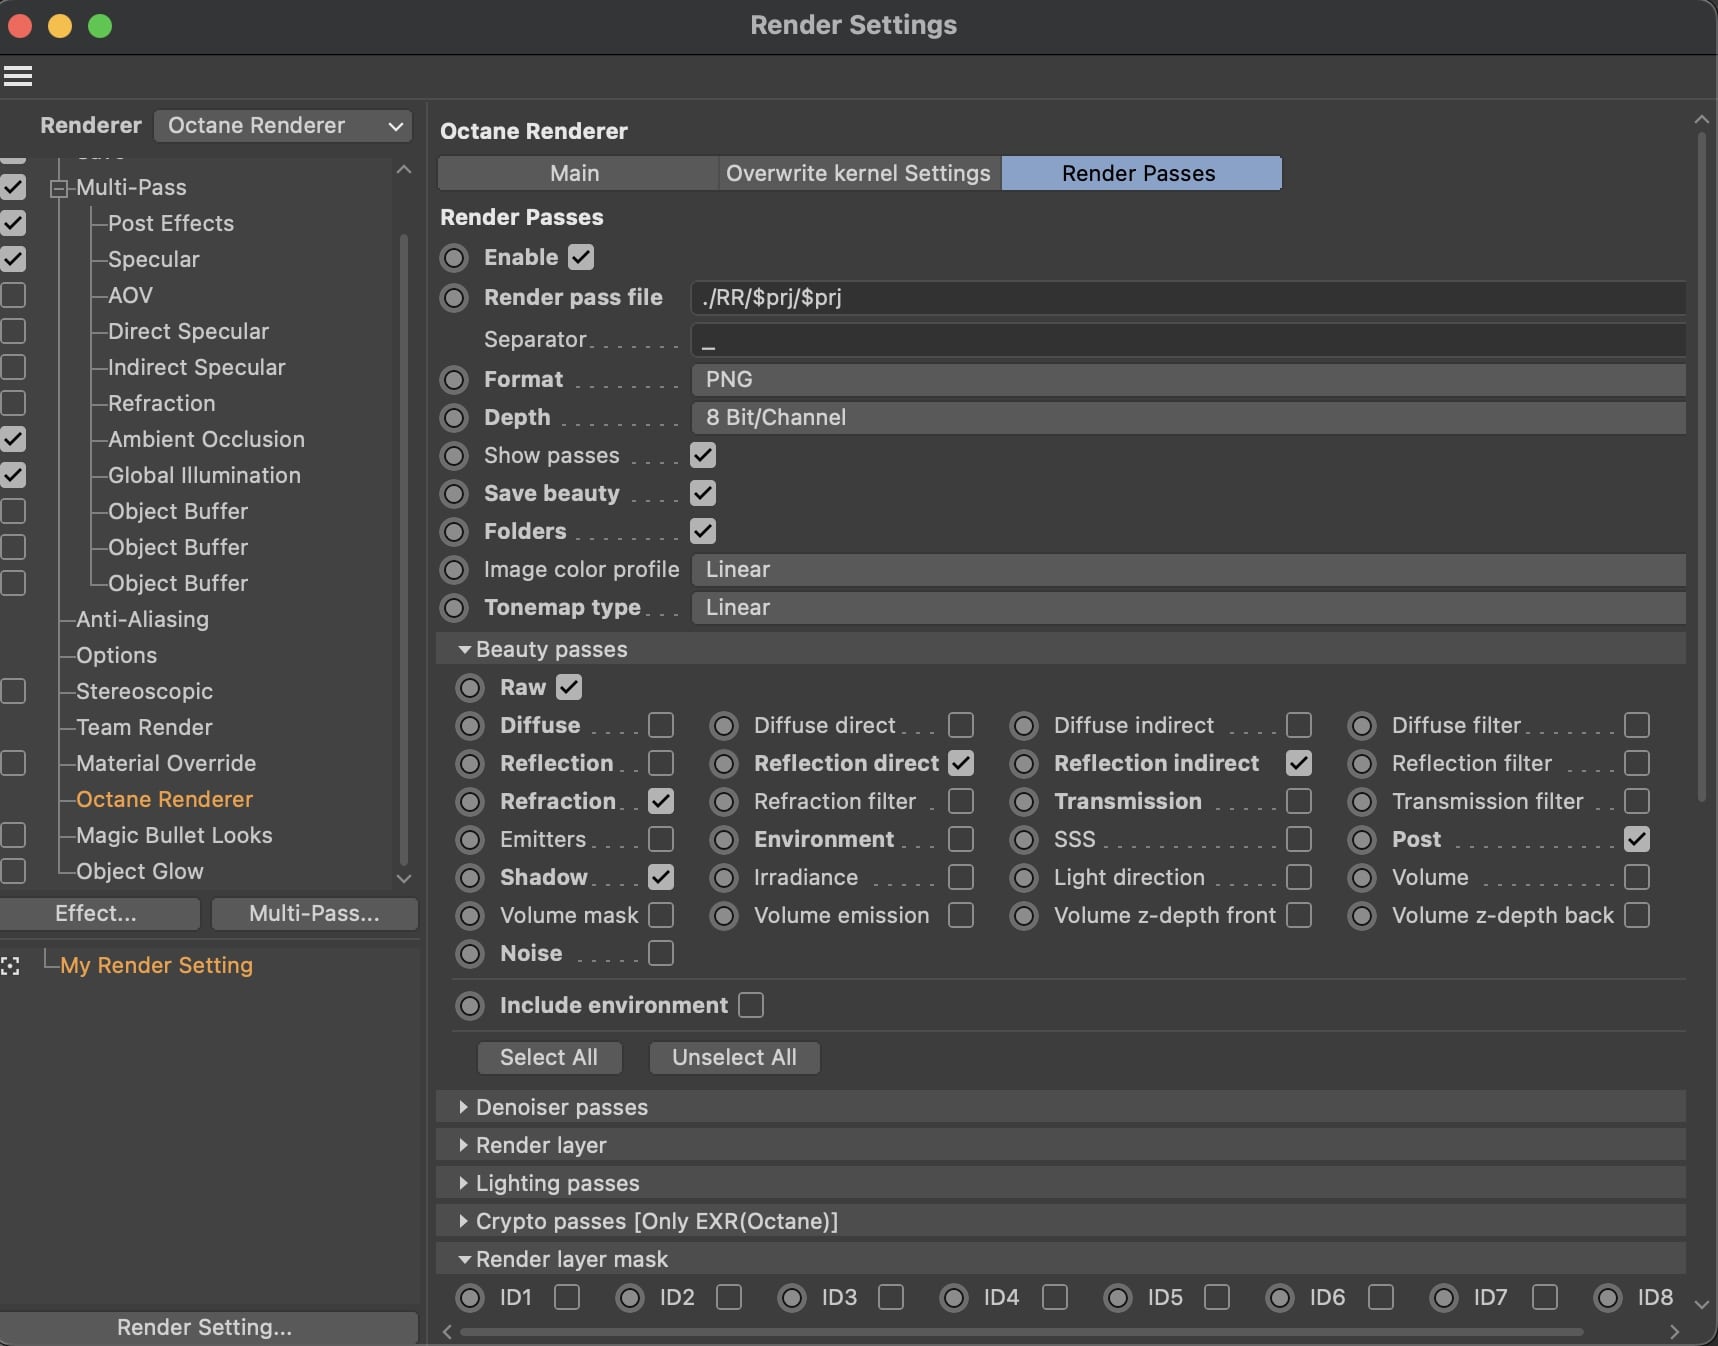Disable the Post pass checkbox

(x=1637, y=839)
